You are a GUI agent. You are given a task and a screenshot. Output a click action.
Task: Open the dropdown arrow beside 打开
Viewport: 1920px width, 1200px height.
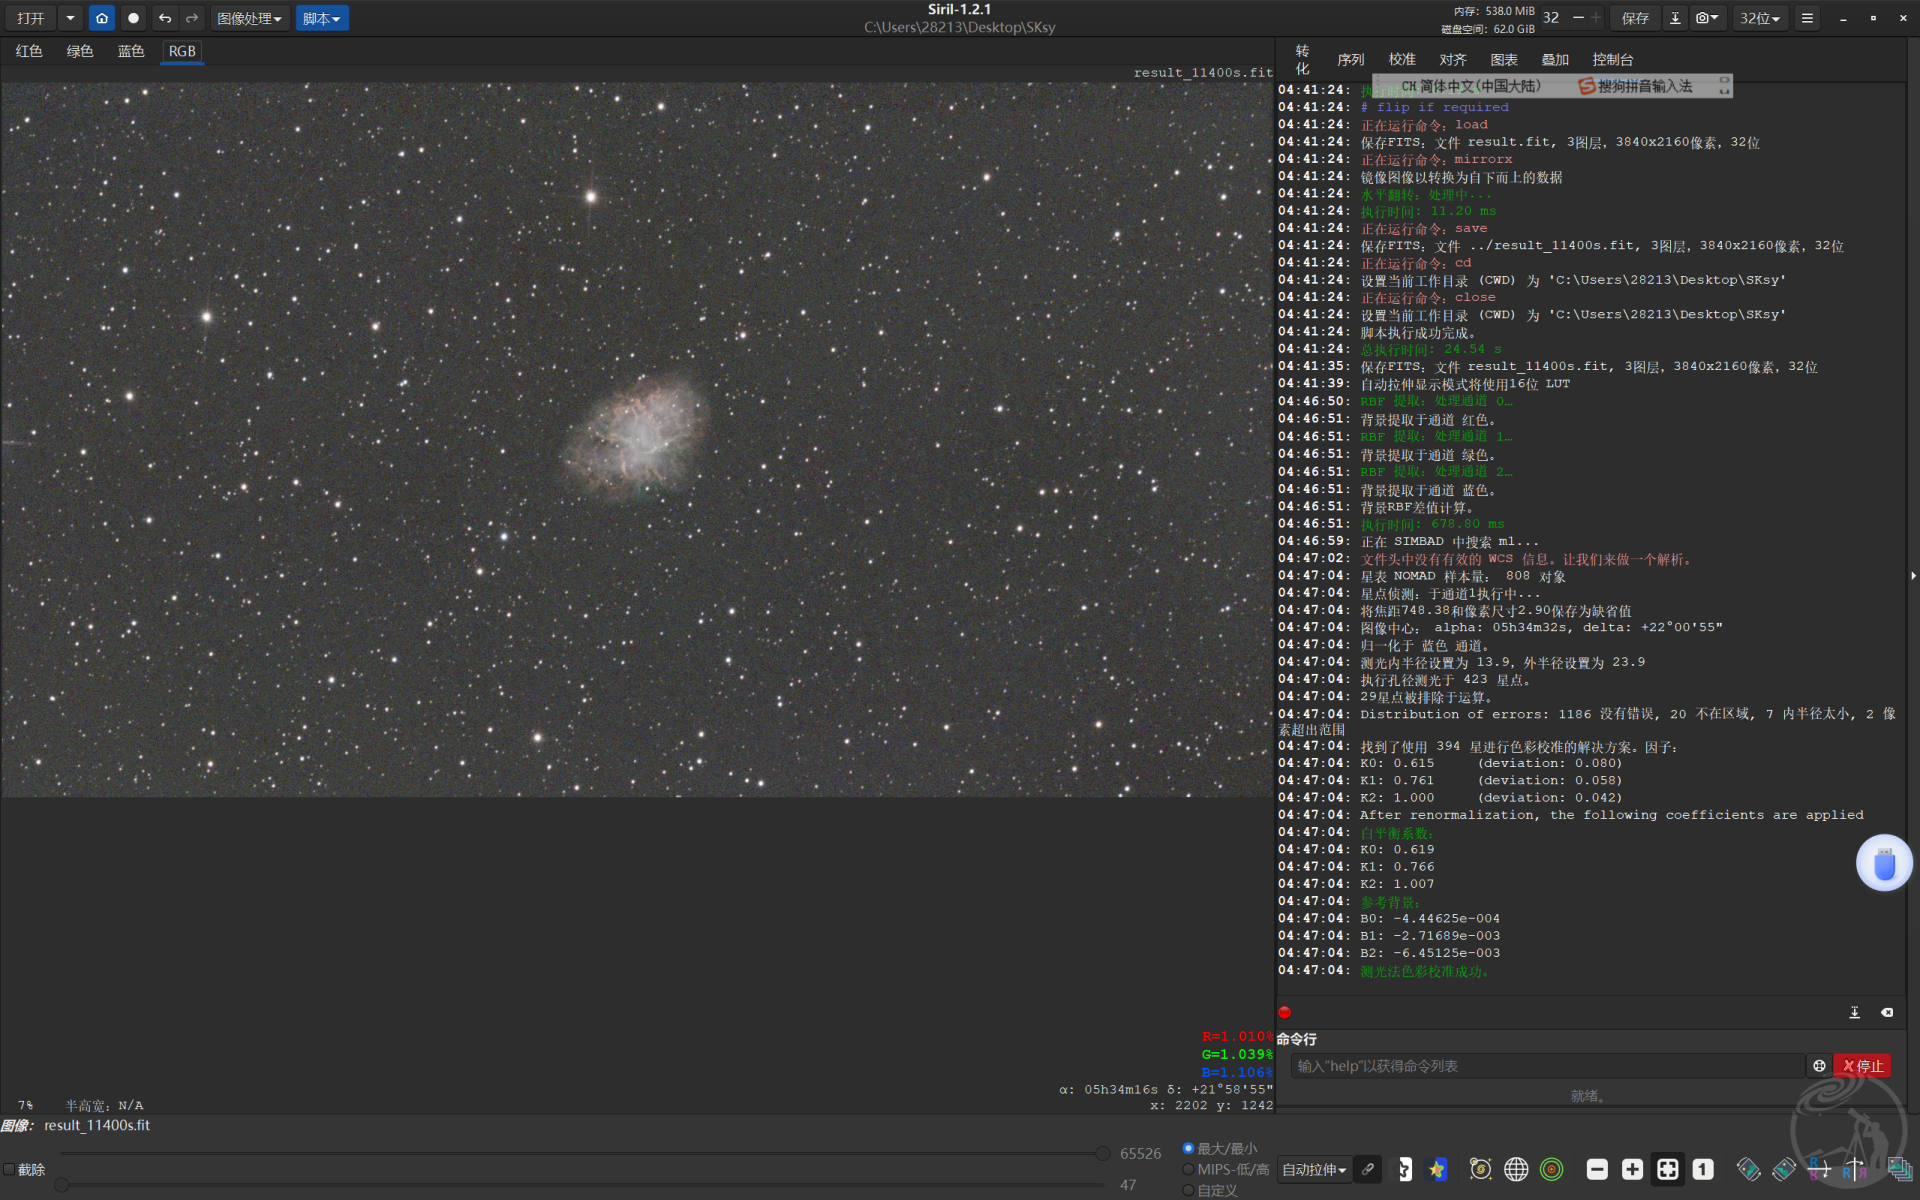70,18
